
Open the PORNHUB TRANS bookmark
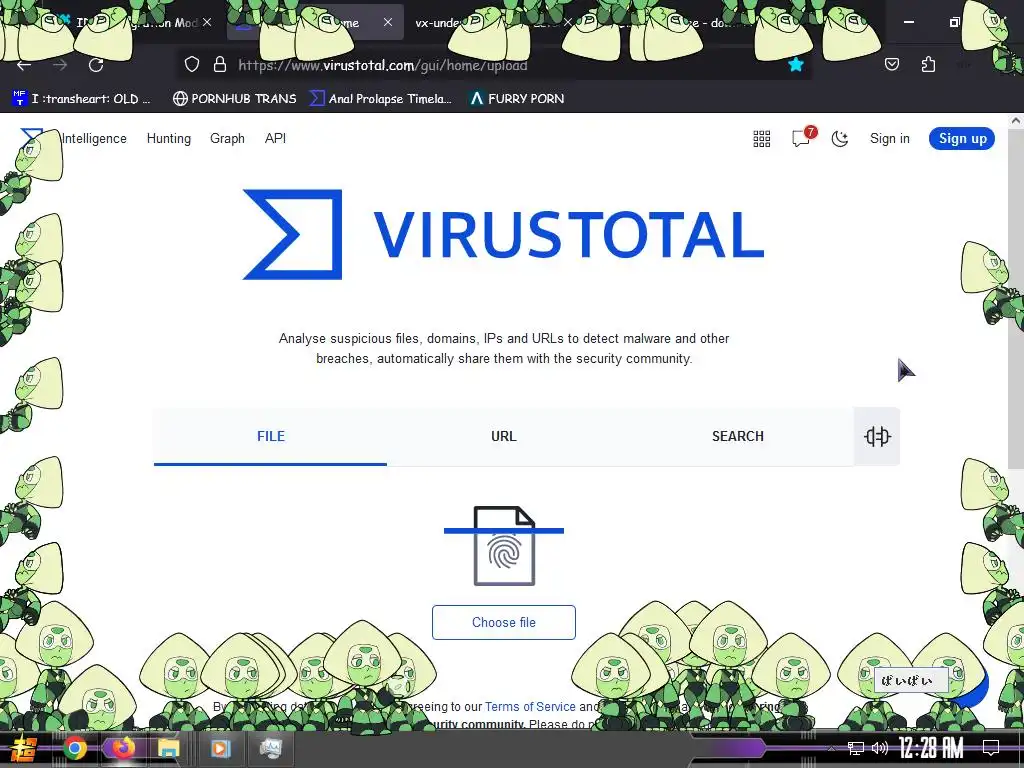click(x=234, y=99)
